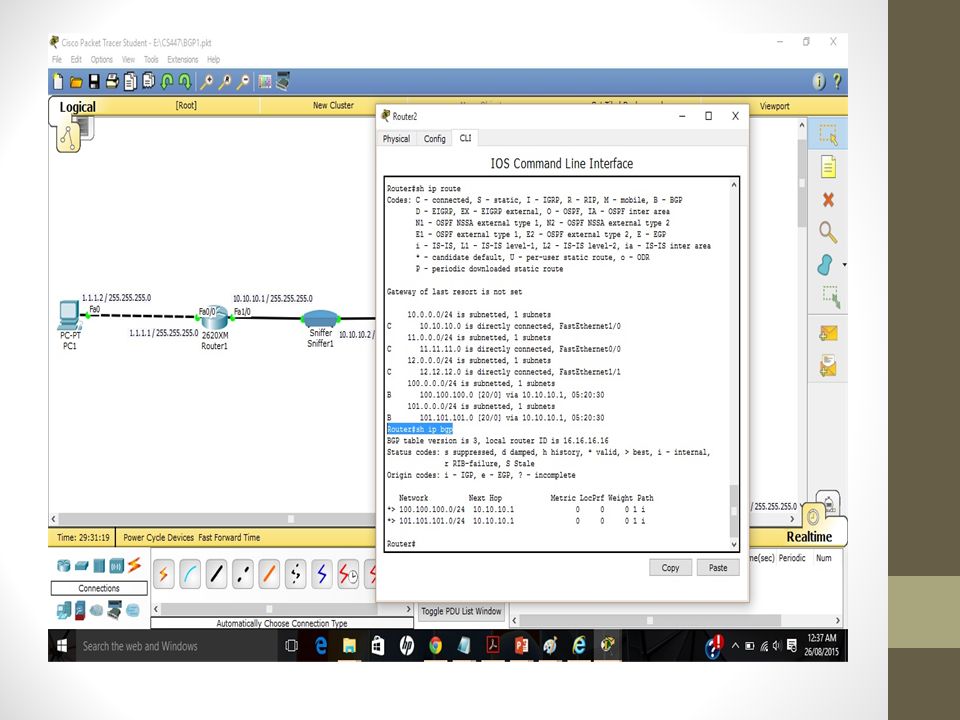
Task: Save the network with the floppy icon
Action: (x=94, y=81)
